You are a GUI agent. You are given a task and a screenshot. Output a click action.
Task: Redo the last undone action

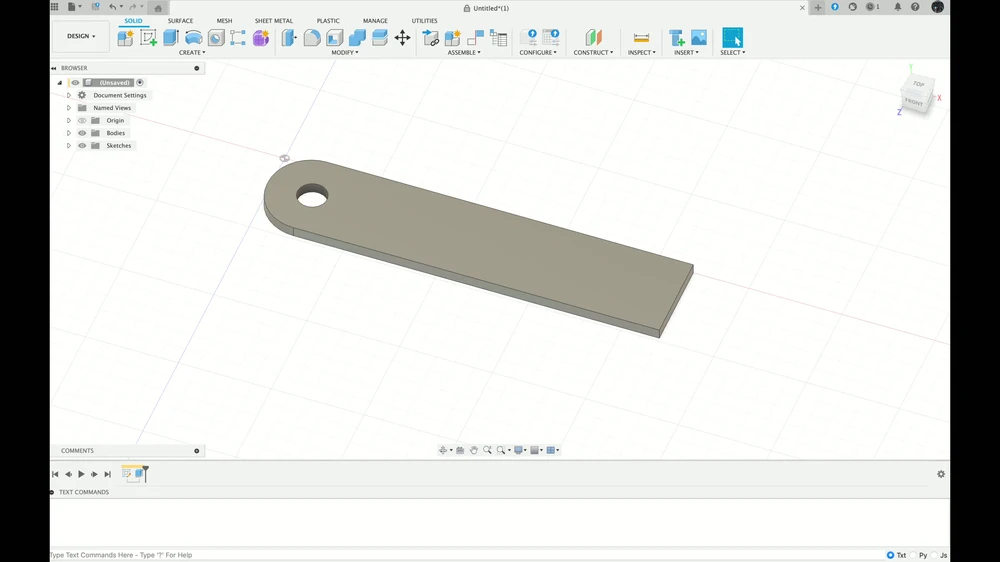133,7
